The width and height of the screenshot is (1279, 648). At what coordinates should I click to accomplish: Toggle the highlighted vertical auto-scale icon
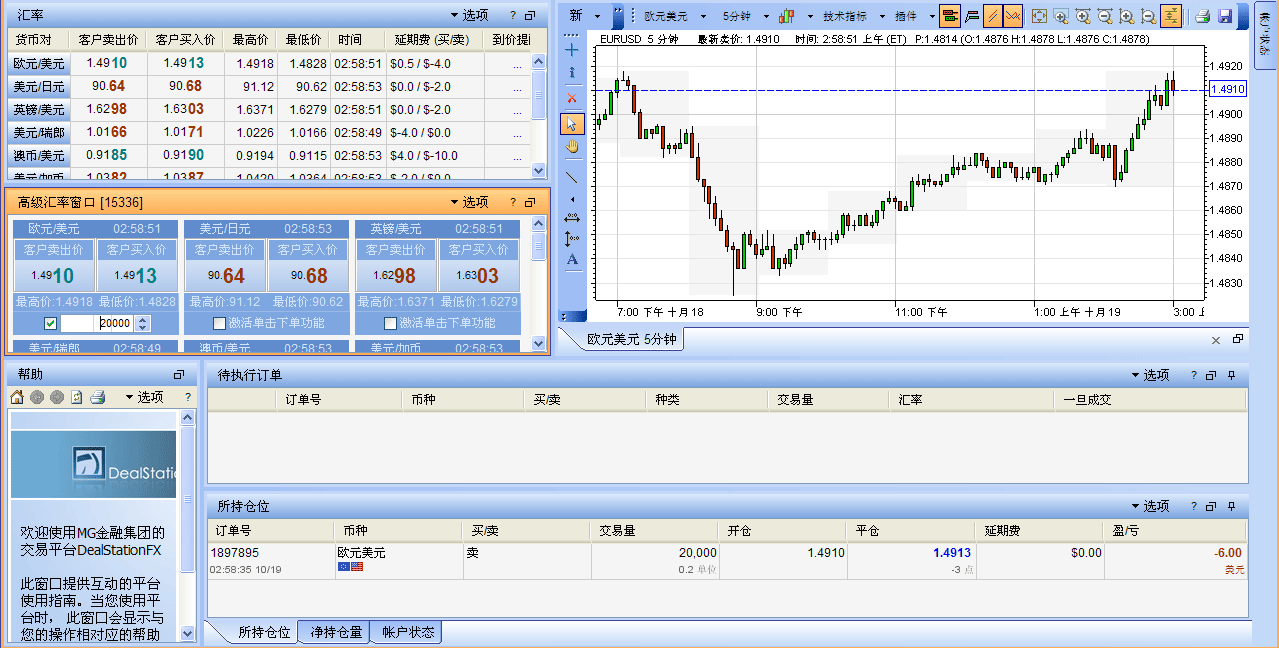click(1171, 16)
